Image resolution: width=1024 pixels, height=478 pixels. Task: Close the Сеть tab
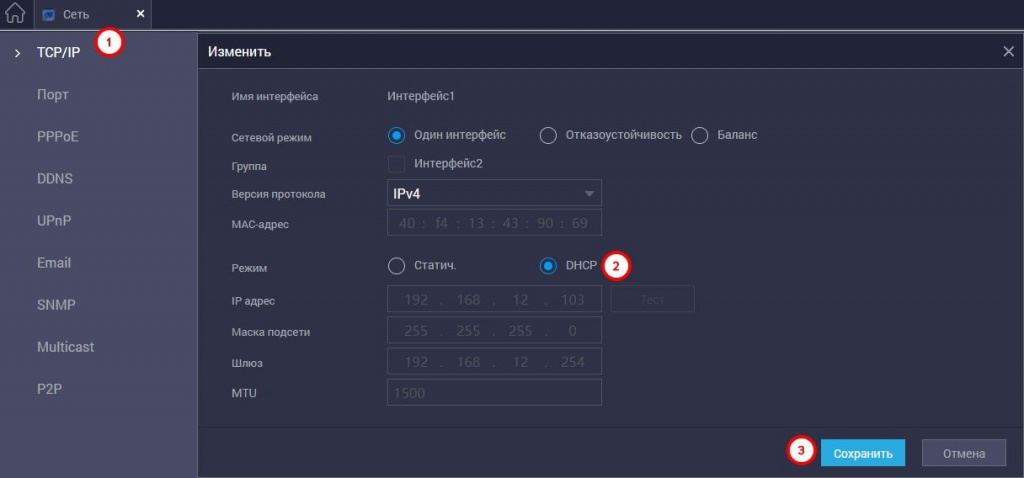140,14
